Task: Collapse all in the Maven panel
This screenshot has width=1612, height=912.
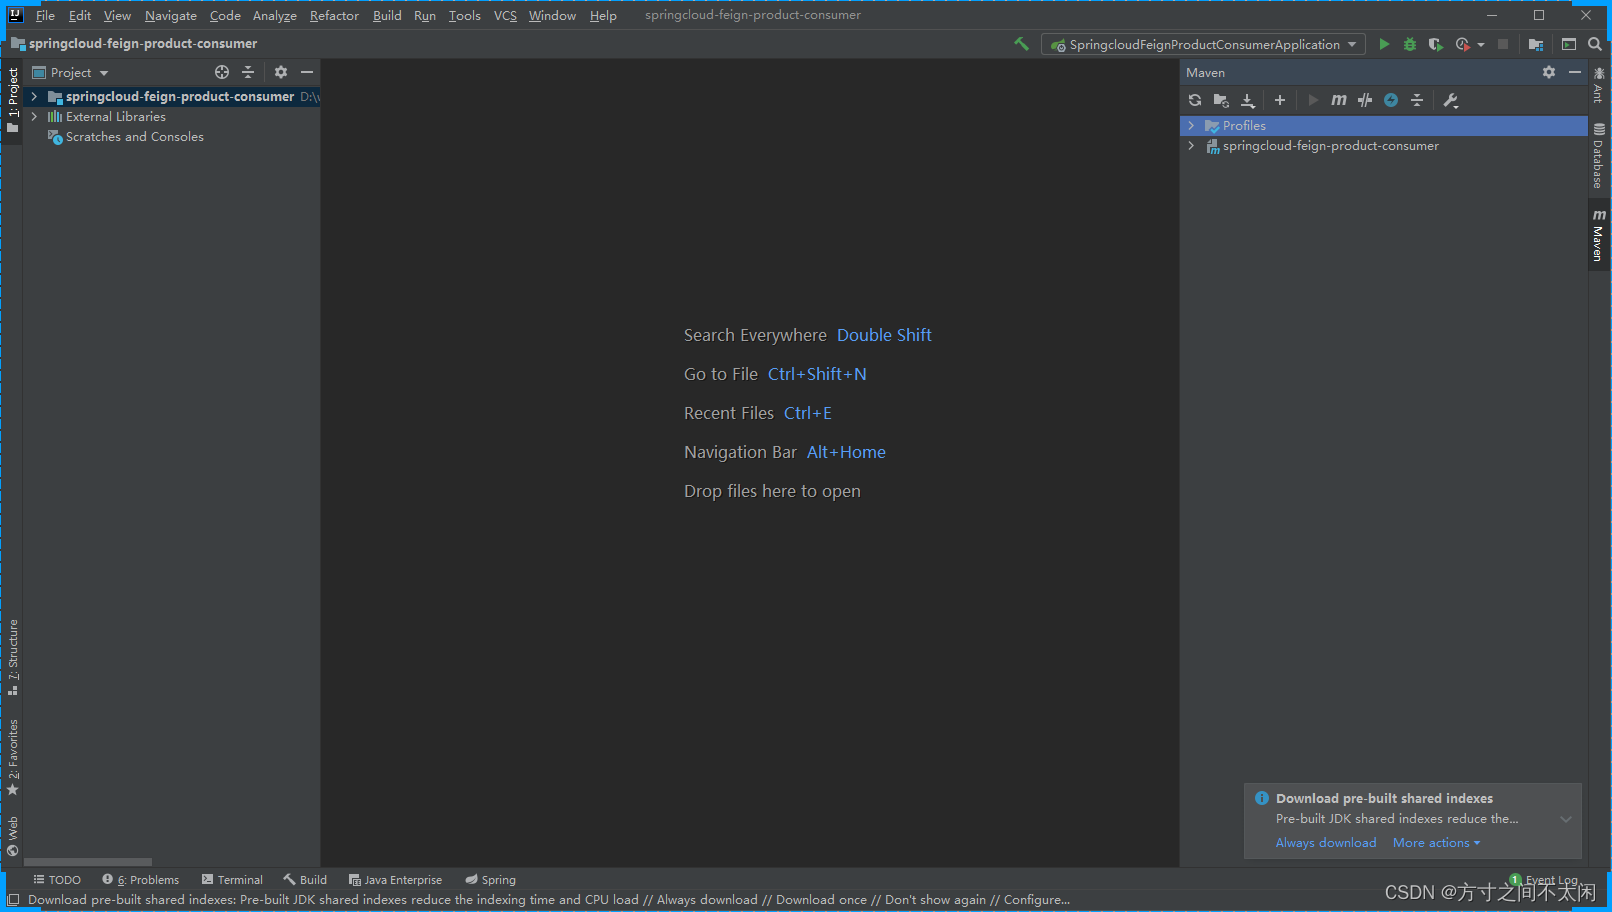Action: pos(1417,100)
